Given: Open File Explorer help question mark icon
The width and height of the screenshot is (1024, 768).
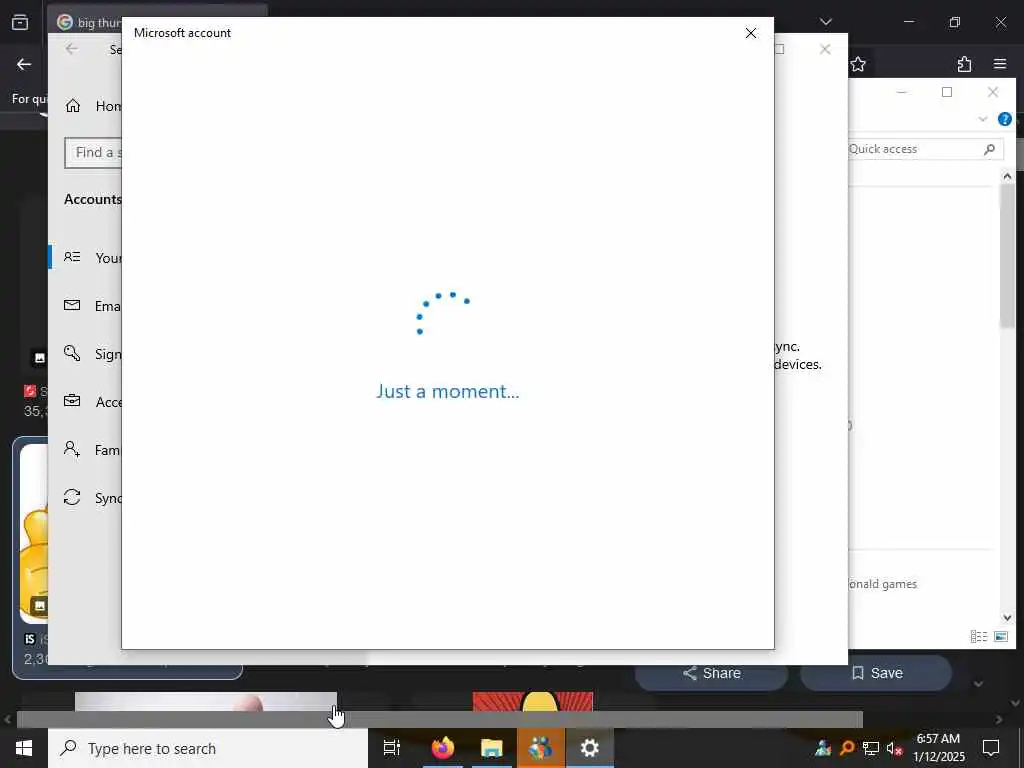Looking at the screenshot, I should [x=1004, y=119].
